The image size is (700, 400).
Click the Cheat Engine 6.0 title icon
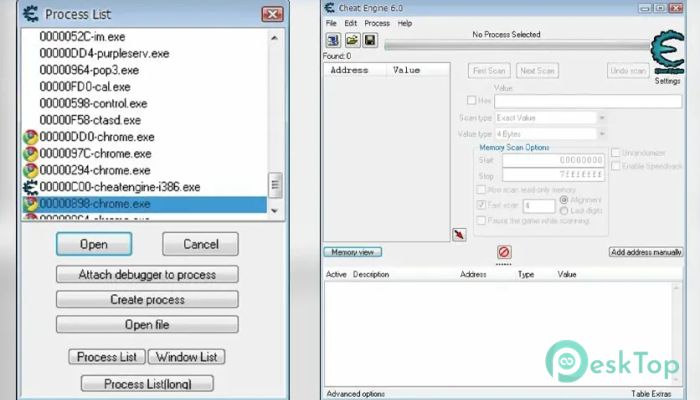tap(329, 8)
